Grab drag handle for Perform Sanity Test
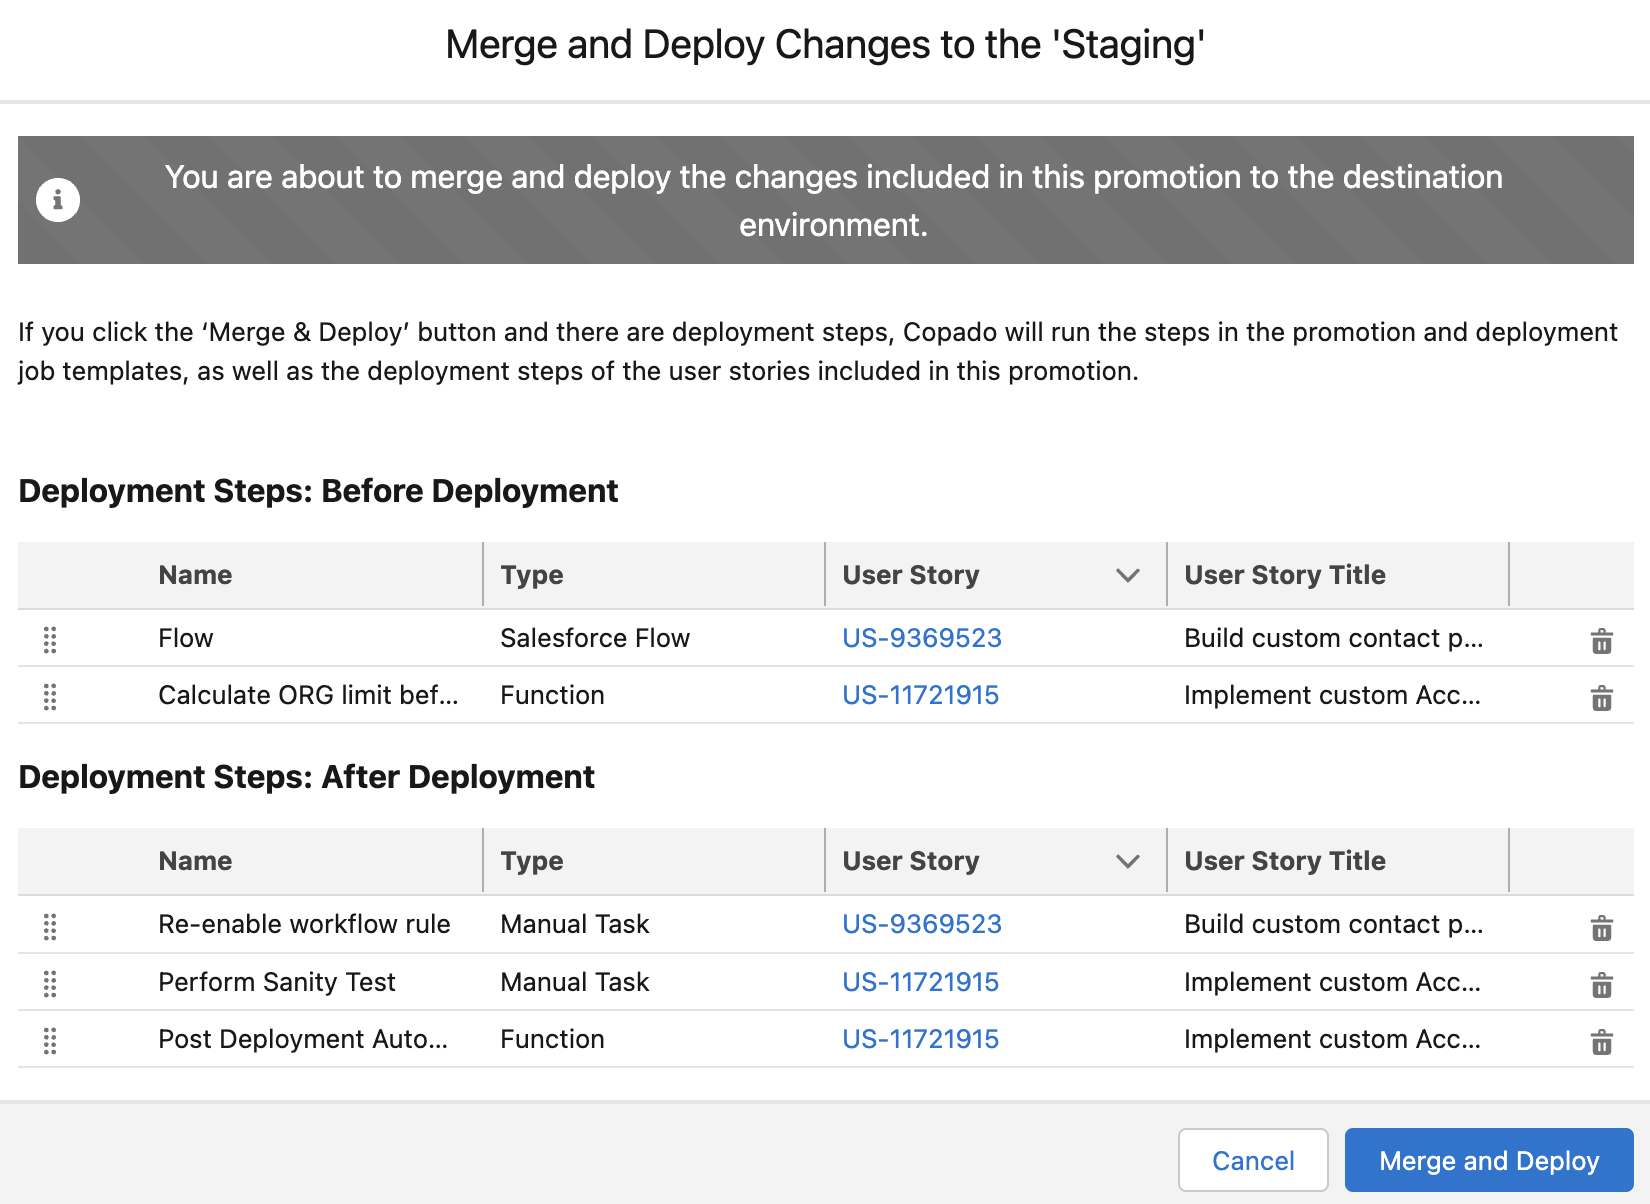Image resolution: width=1650 pixels, height=1204 pixels. point(50,983)
